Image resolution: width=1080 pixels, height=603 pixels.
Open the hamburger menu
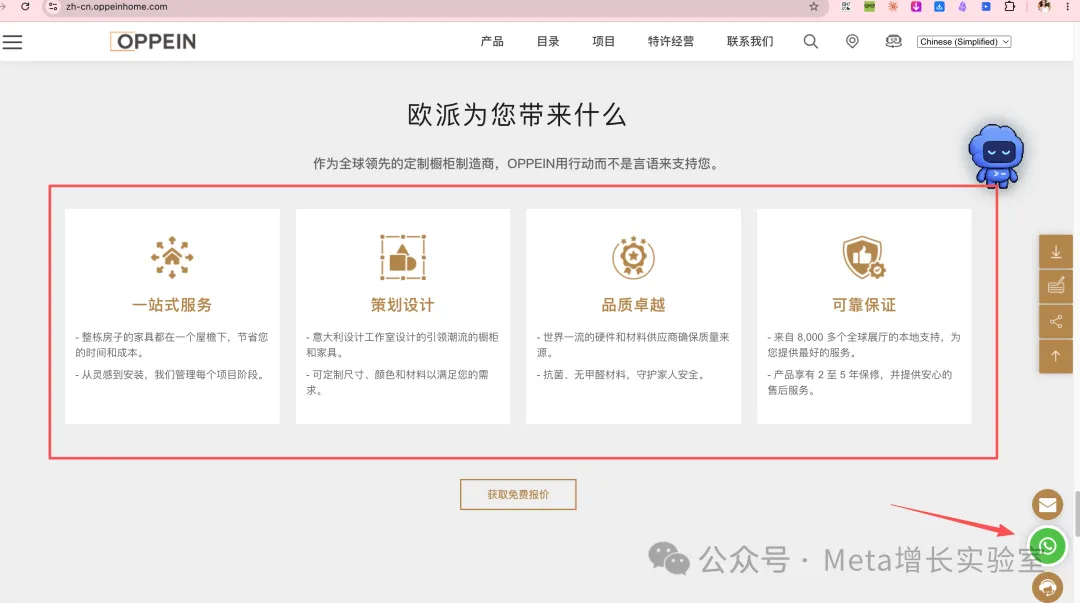12,42
